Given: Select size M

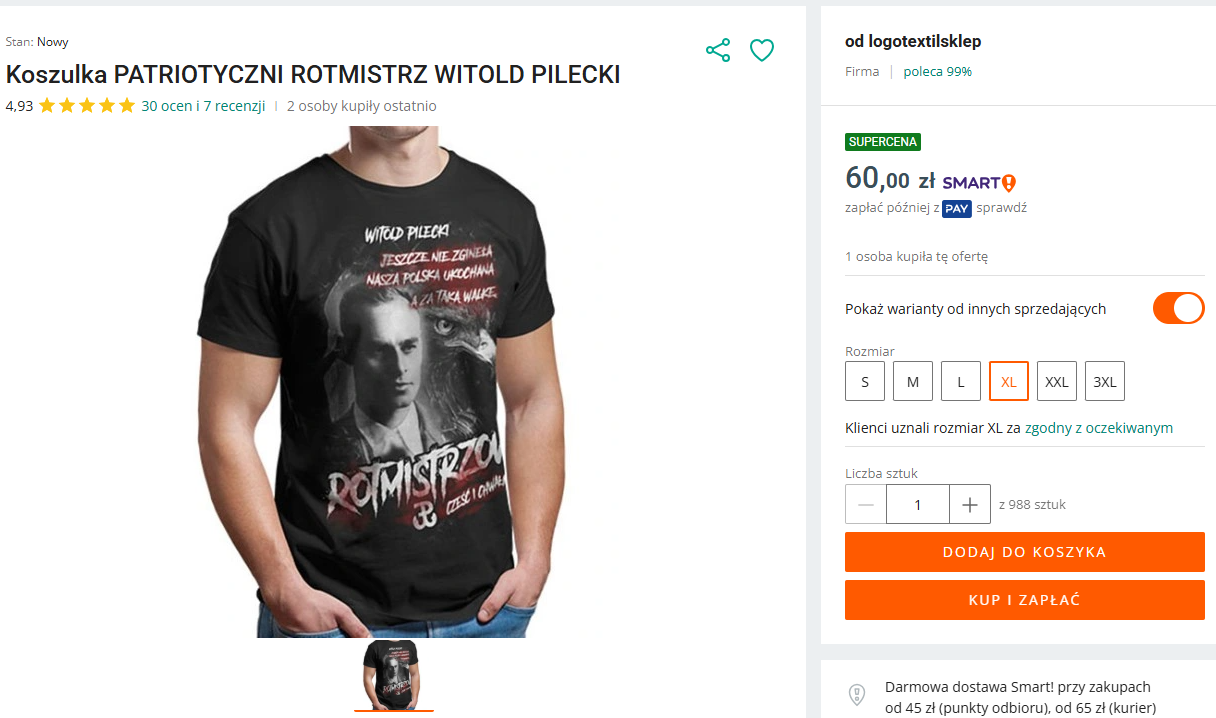Looking at the screenshot, I should (913, 381).
